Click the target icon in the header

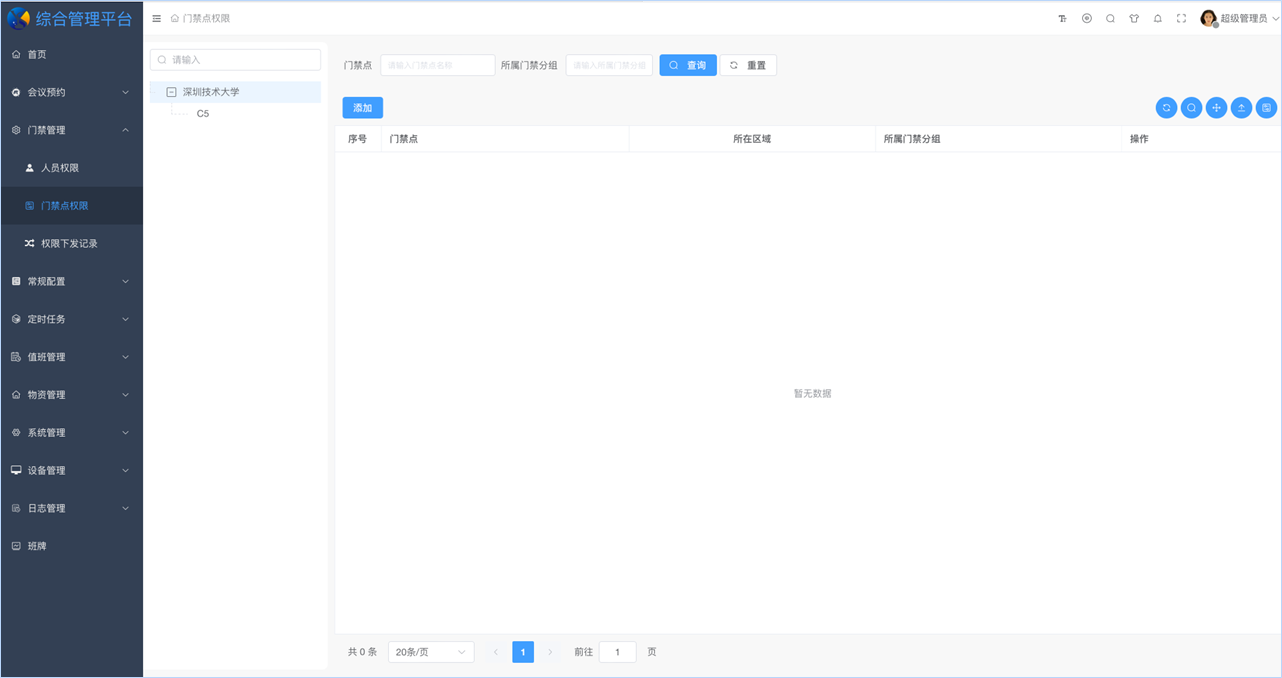(x=1086, y=18)
